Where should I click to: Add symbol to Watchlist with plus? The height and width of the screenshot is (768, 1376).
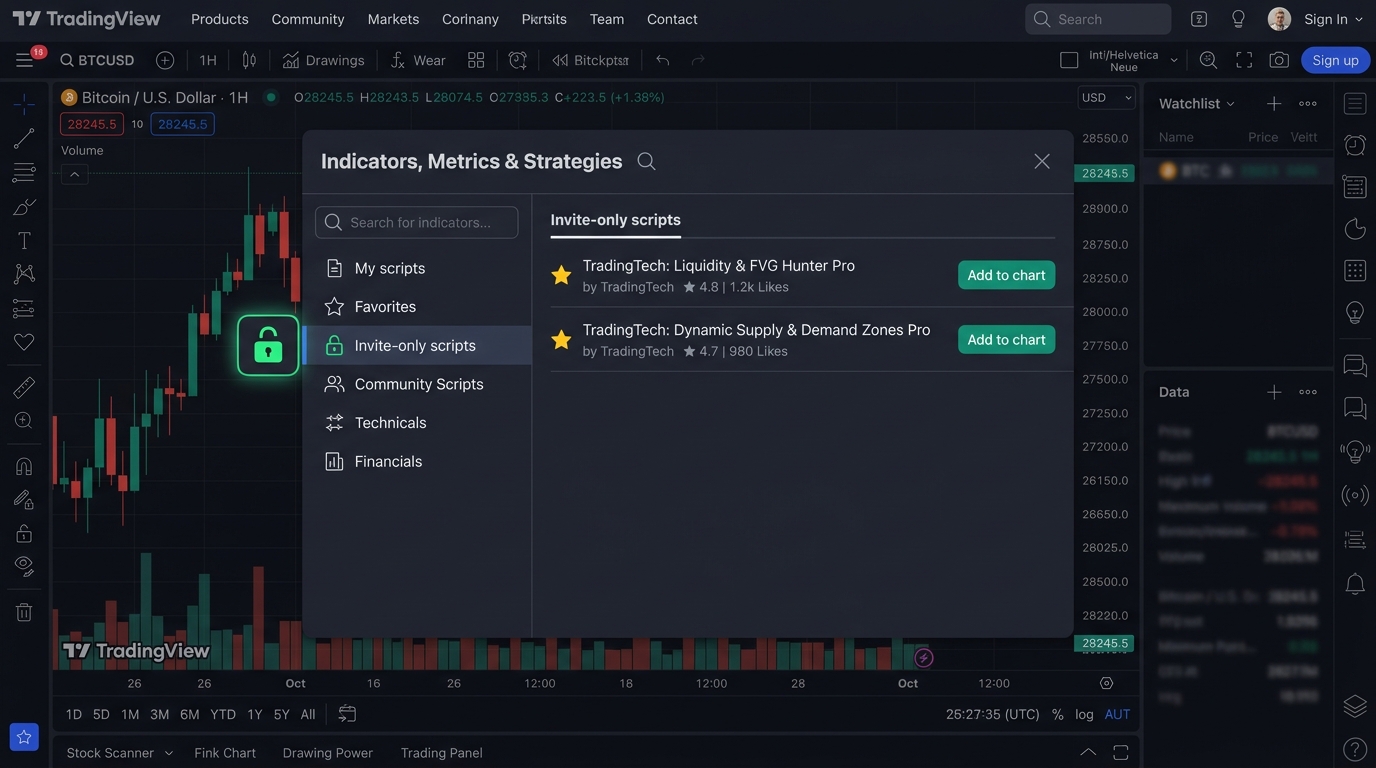pyautogui.click(x=1274, y=103)
